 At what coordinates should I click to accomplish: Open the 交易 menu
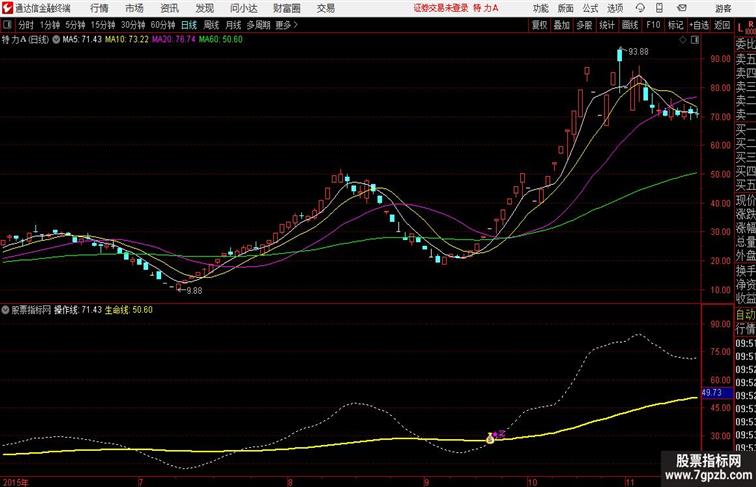pos(325,8)
